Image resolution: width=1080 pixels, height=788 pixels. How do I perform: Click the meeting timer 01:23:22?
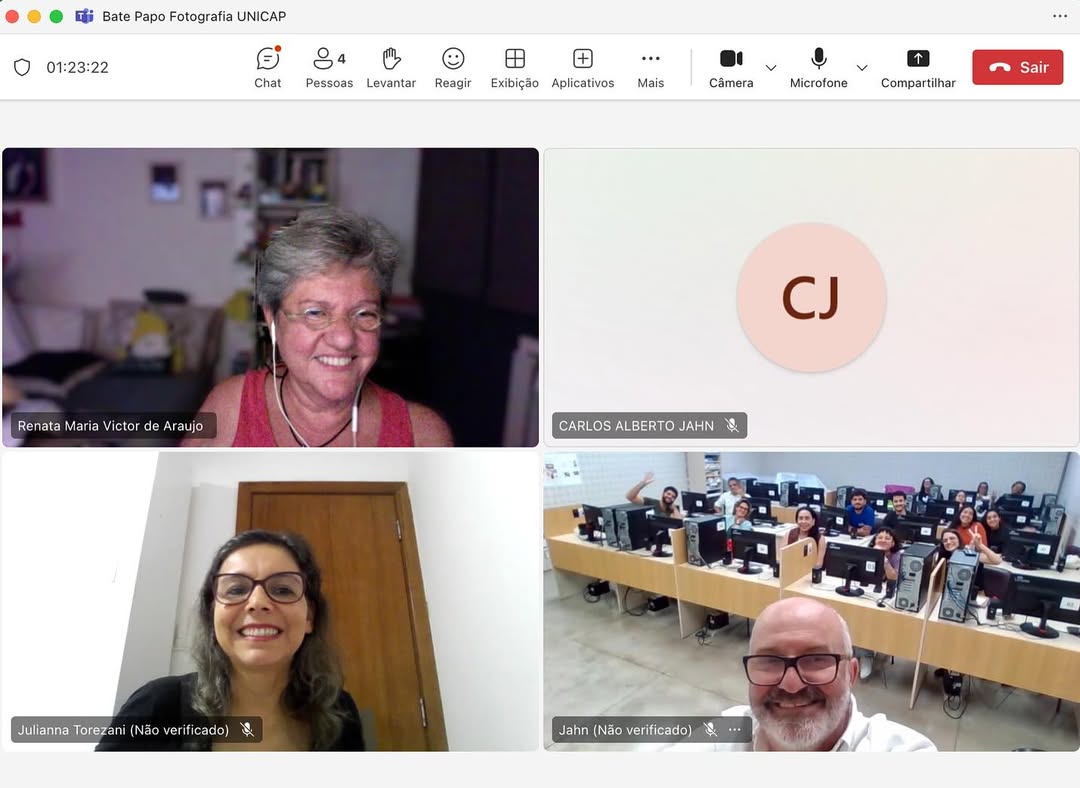77,68
